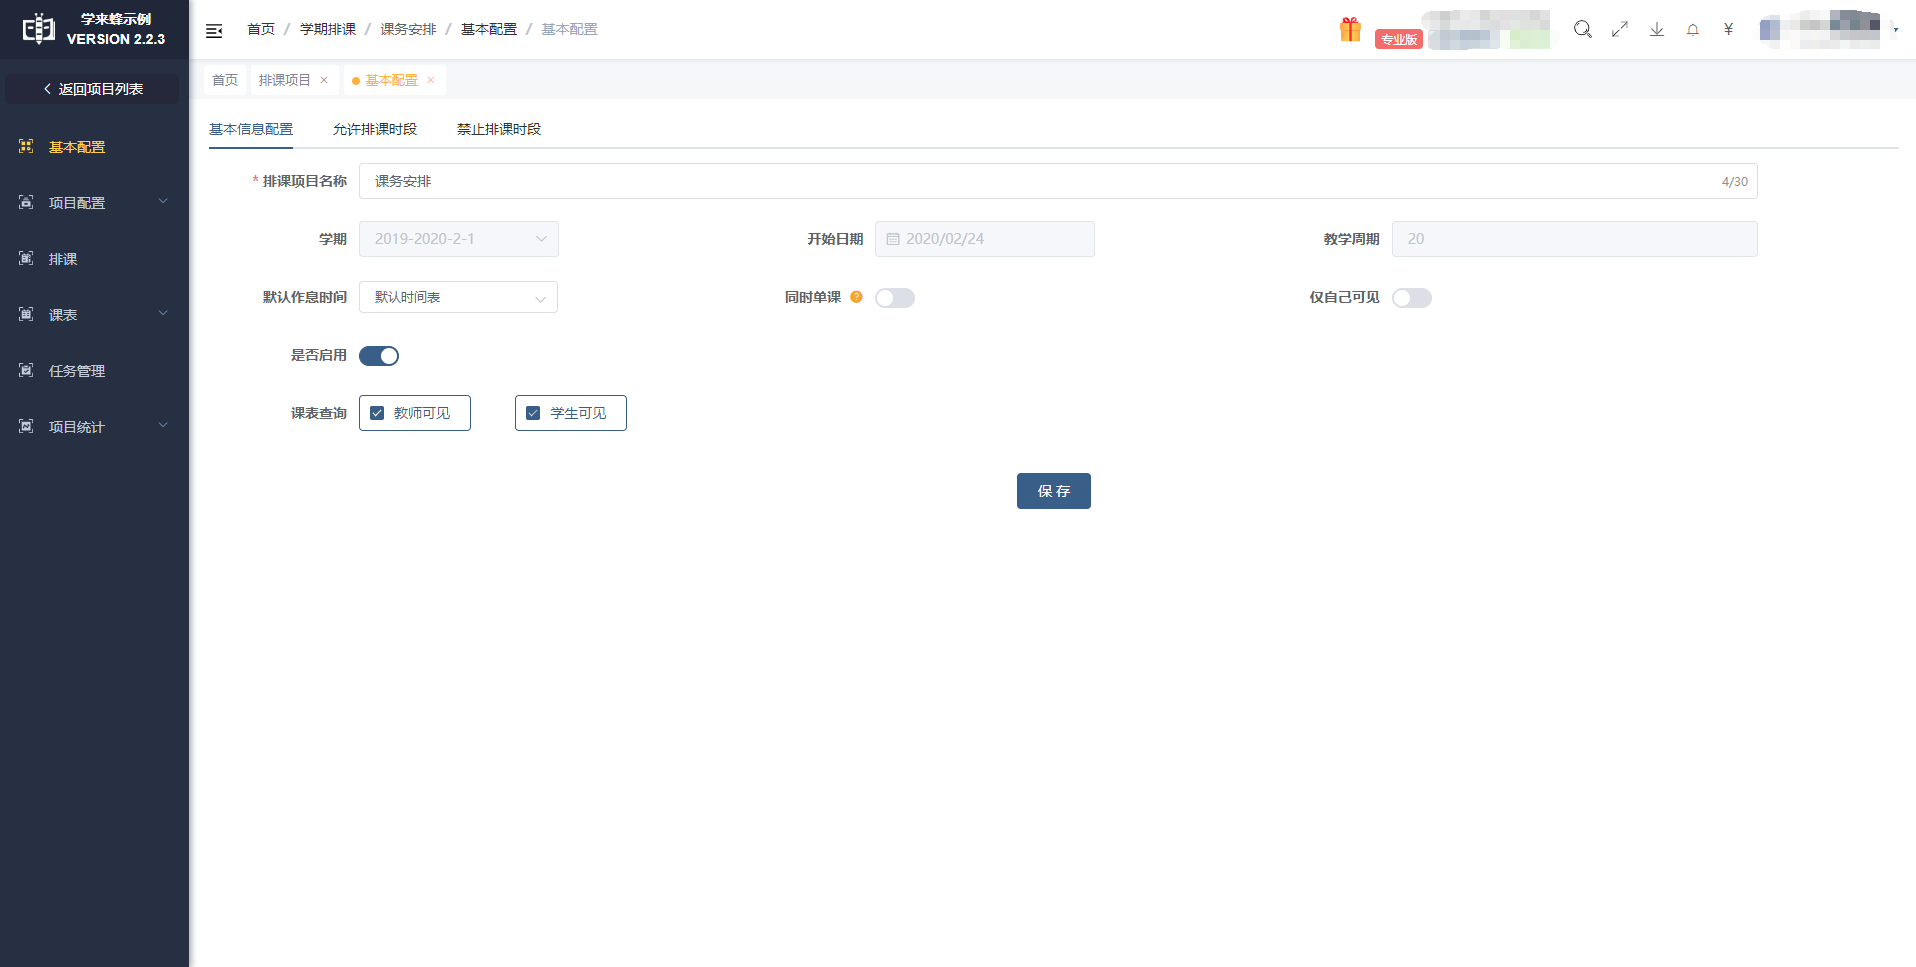The width and height of the screenshot is (1916, 967).
Task: Switch to the 允许排课时段 tab
Action: [x=375, y=129]
